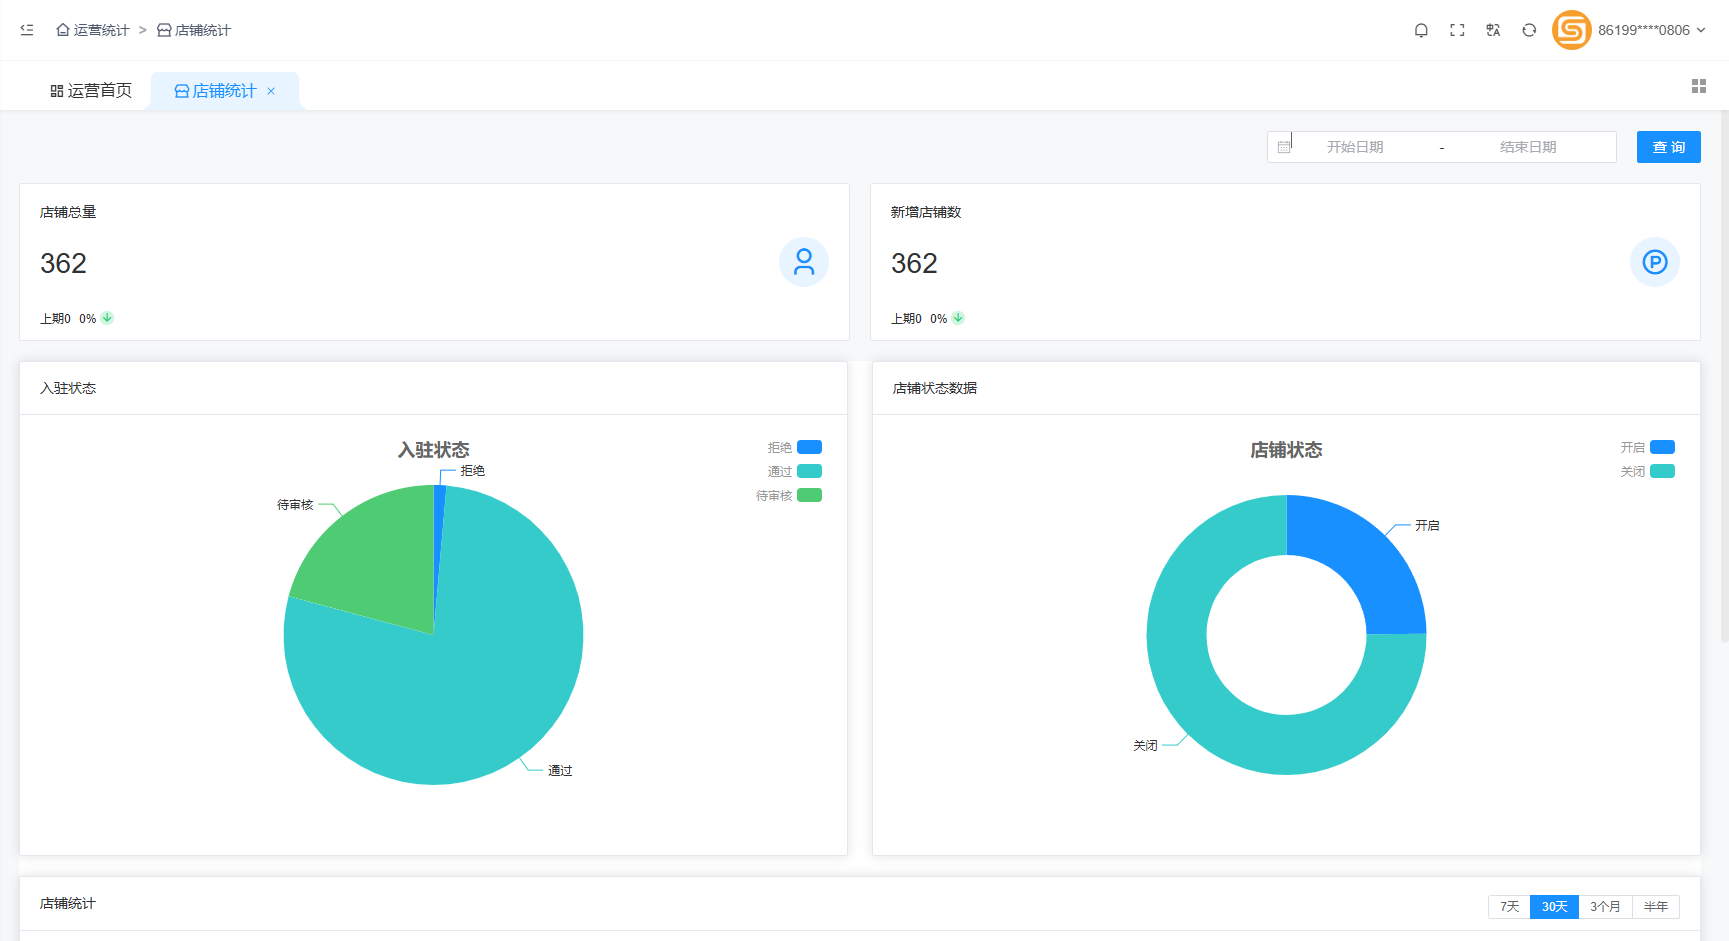Close the 店铺统计 tab
Image resolution: width=1729 pixels, height=941 pixels.
[271, 91]
